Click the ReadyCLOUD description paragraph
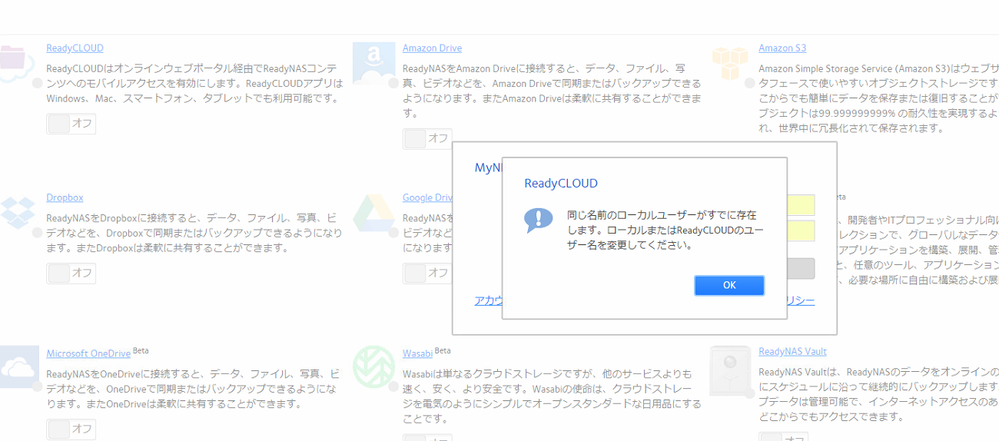 [195, 83]
